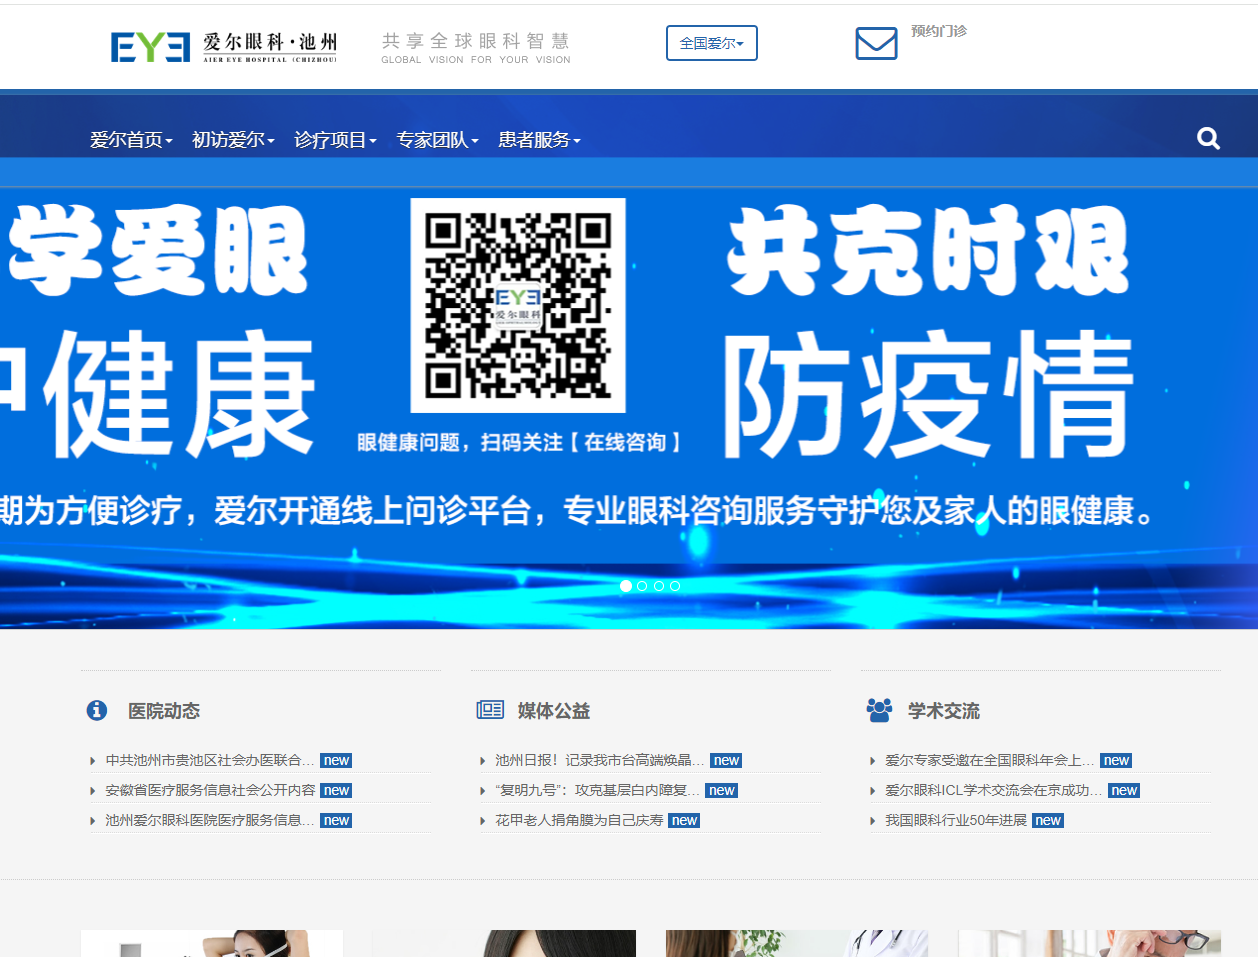This screenshot has width=1258, height=957.
Task: Open article 花甲老人捐角膜为自己庆寿
Action: point(579,820)
